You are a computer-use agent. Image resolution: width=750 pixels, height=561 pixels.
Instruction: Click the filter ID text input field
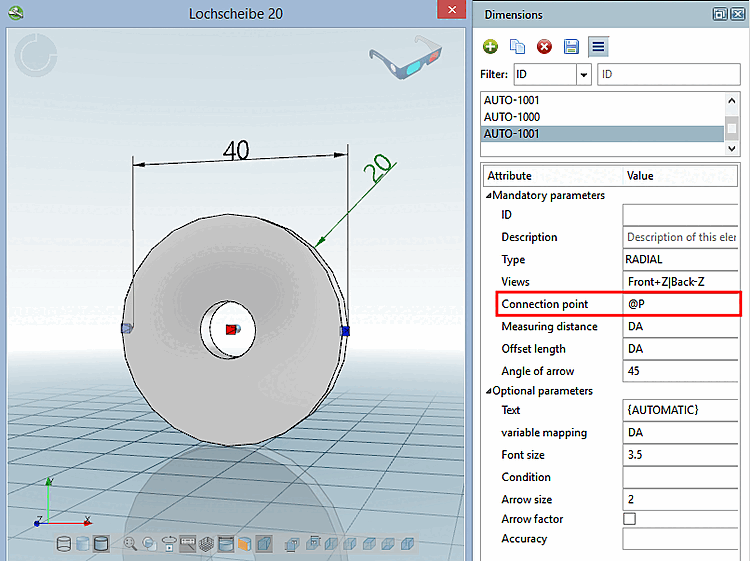tap(668, 75)
